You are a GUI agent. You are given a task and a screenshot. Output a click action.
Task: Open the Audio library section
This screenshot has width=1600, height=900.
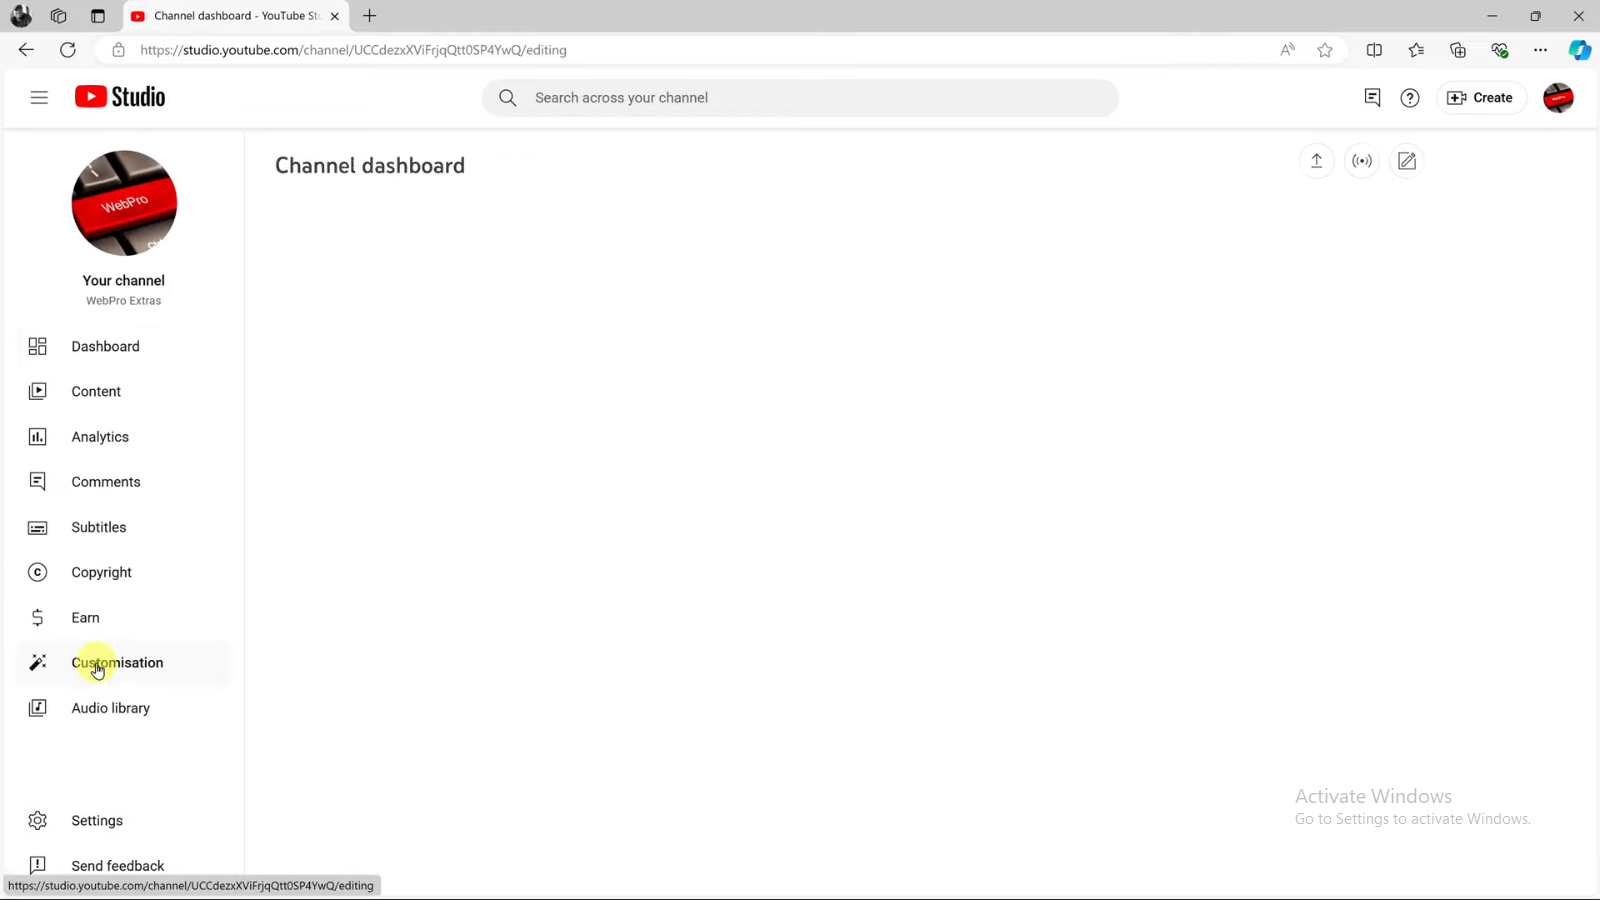point(124,708)
